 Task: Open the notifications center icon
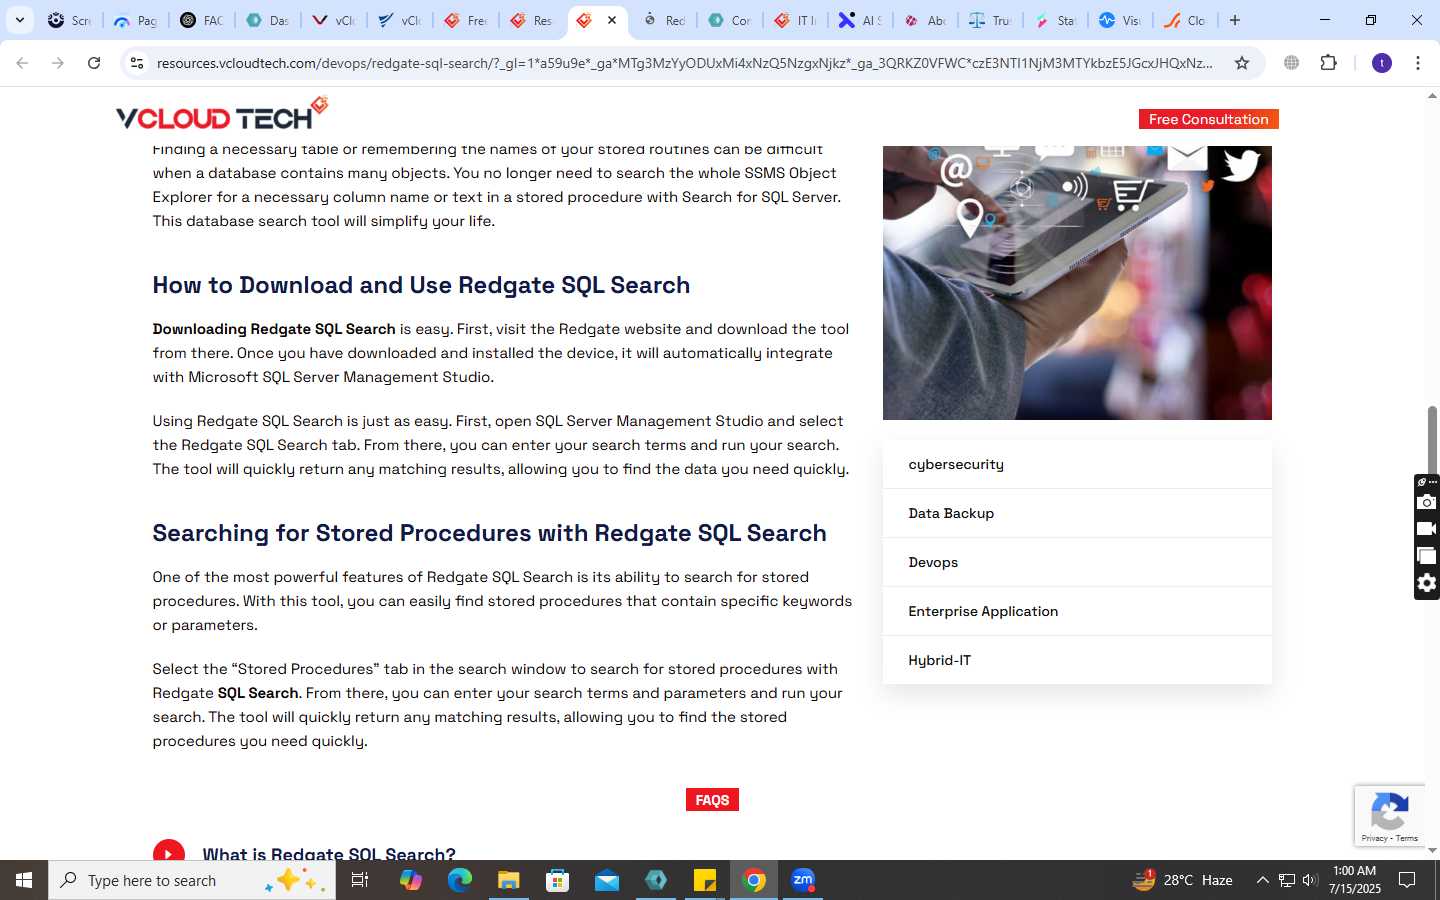coord(1407,880)
